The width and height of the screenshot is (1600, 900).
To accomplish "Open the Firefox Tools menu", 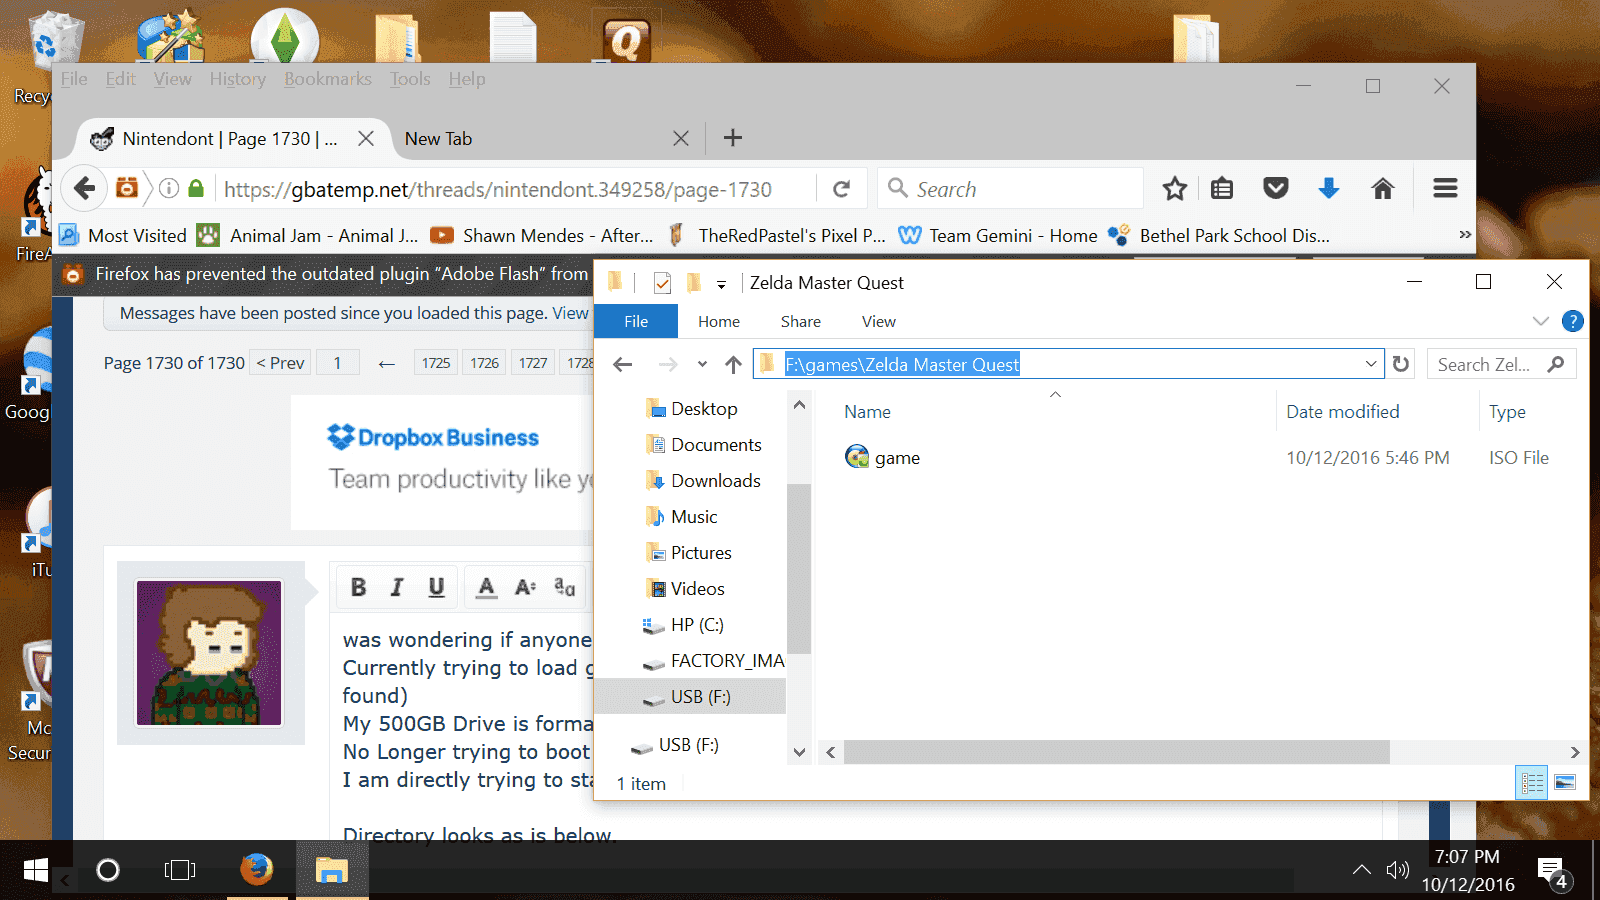I will pos(410,79).
